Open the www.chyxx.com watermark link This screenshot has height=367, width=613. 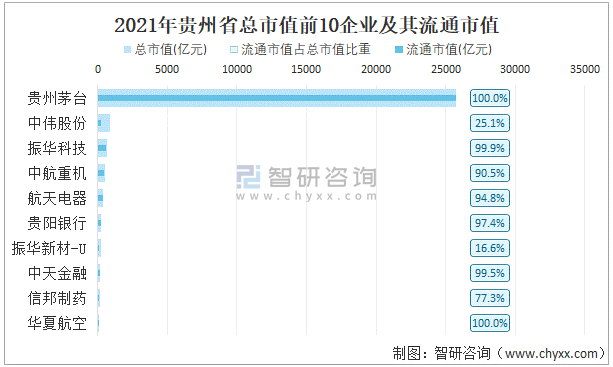(x=306, y=196)
